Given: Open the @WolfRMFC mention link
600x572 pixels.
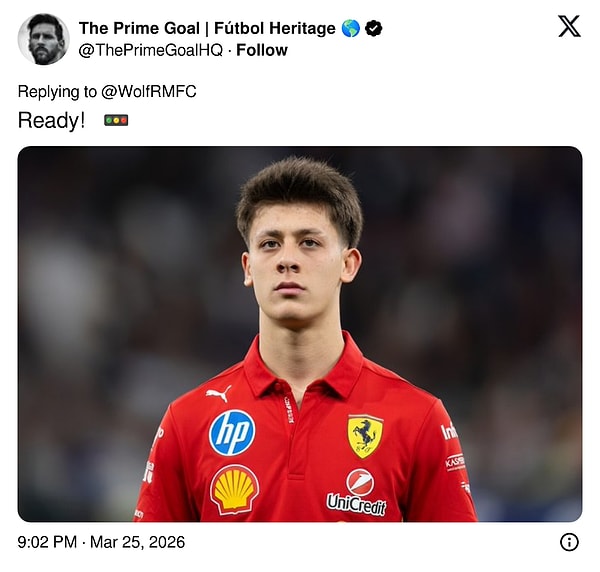Looking at the screenshot, I should pos(148,92).
